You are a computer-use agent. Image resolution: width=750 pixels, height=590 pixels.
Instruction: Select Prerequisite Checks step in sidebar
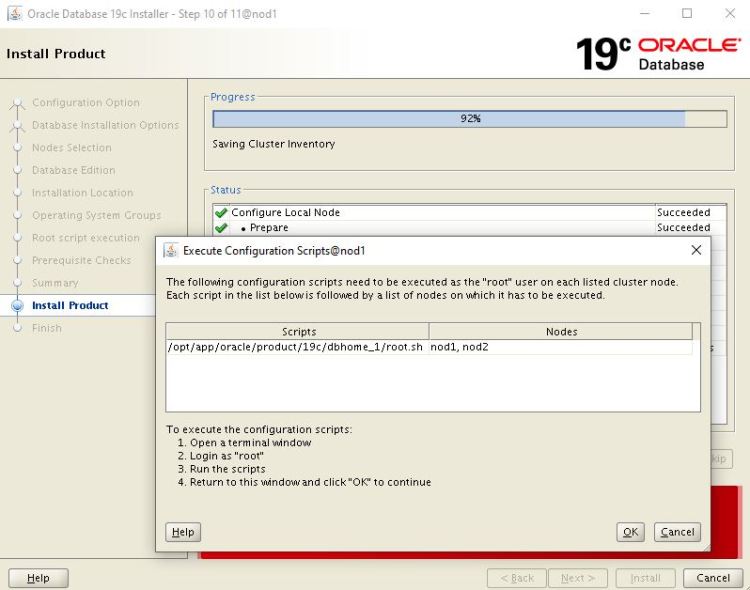coord(81,261)
